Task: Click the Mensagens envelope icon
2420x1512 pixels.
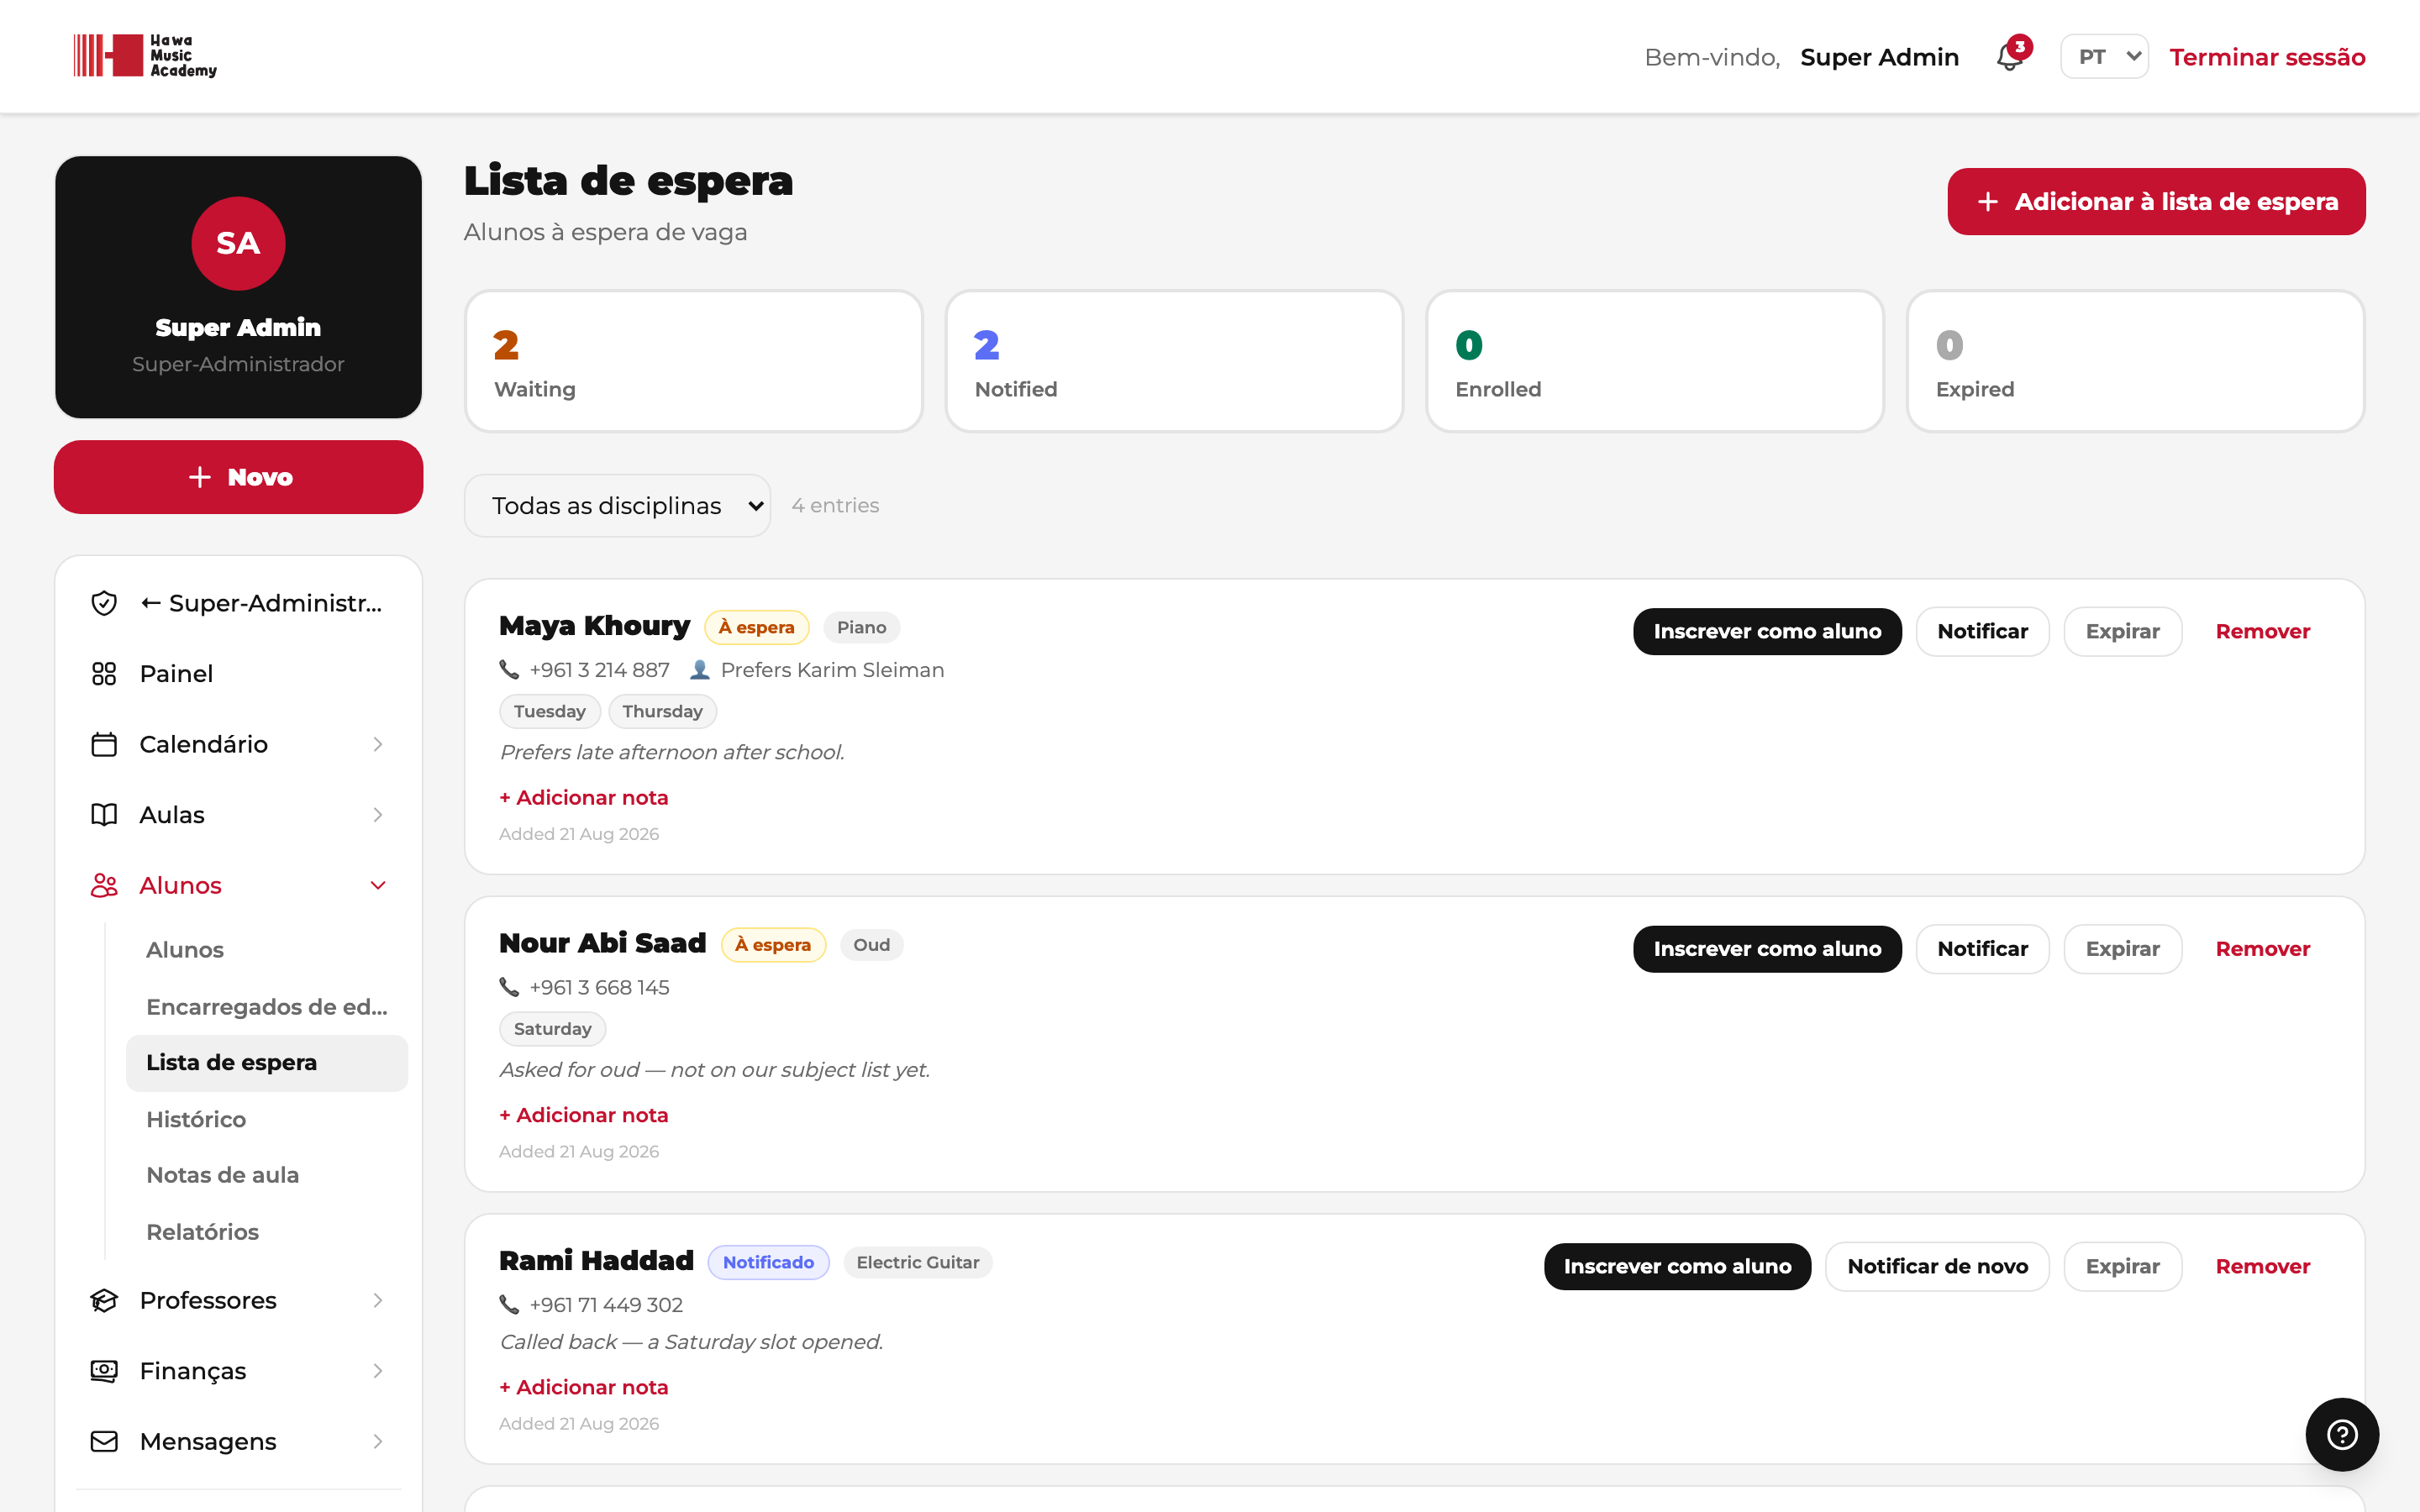Action: [104, 1441]
